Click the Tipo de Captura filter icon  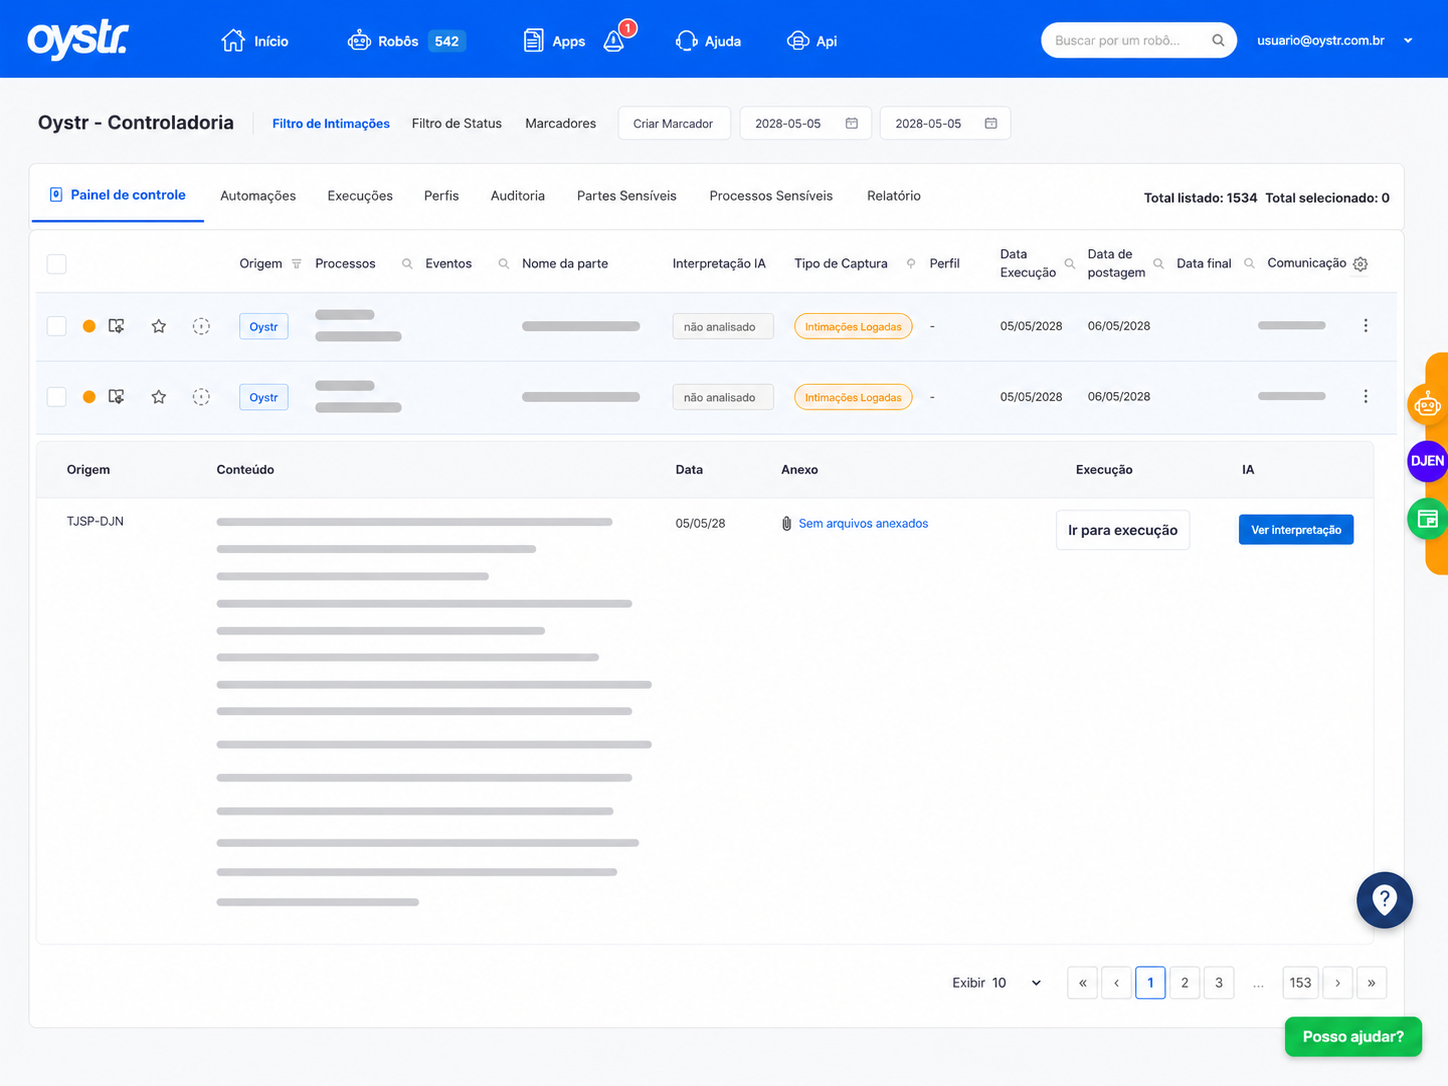coord(911,264)
